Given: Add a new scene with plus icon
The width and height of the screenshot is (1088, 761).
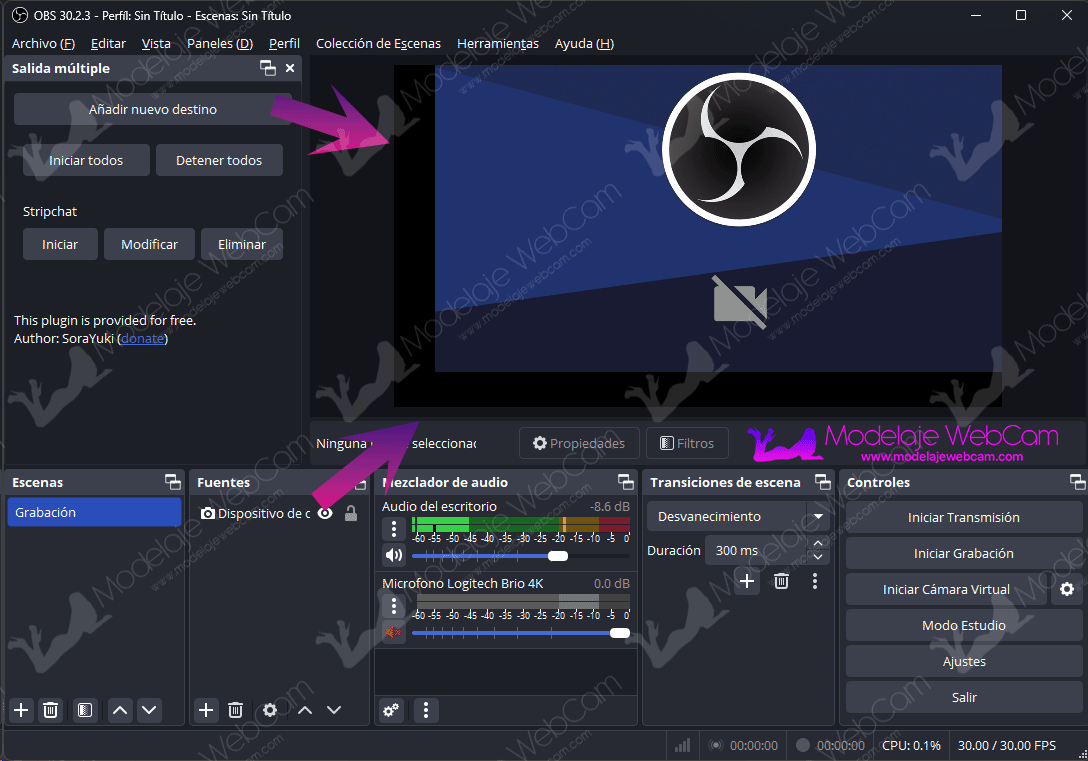Looking at the screenshot, I should click(x=22, y=710).
